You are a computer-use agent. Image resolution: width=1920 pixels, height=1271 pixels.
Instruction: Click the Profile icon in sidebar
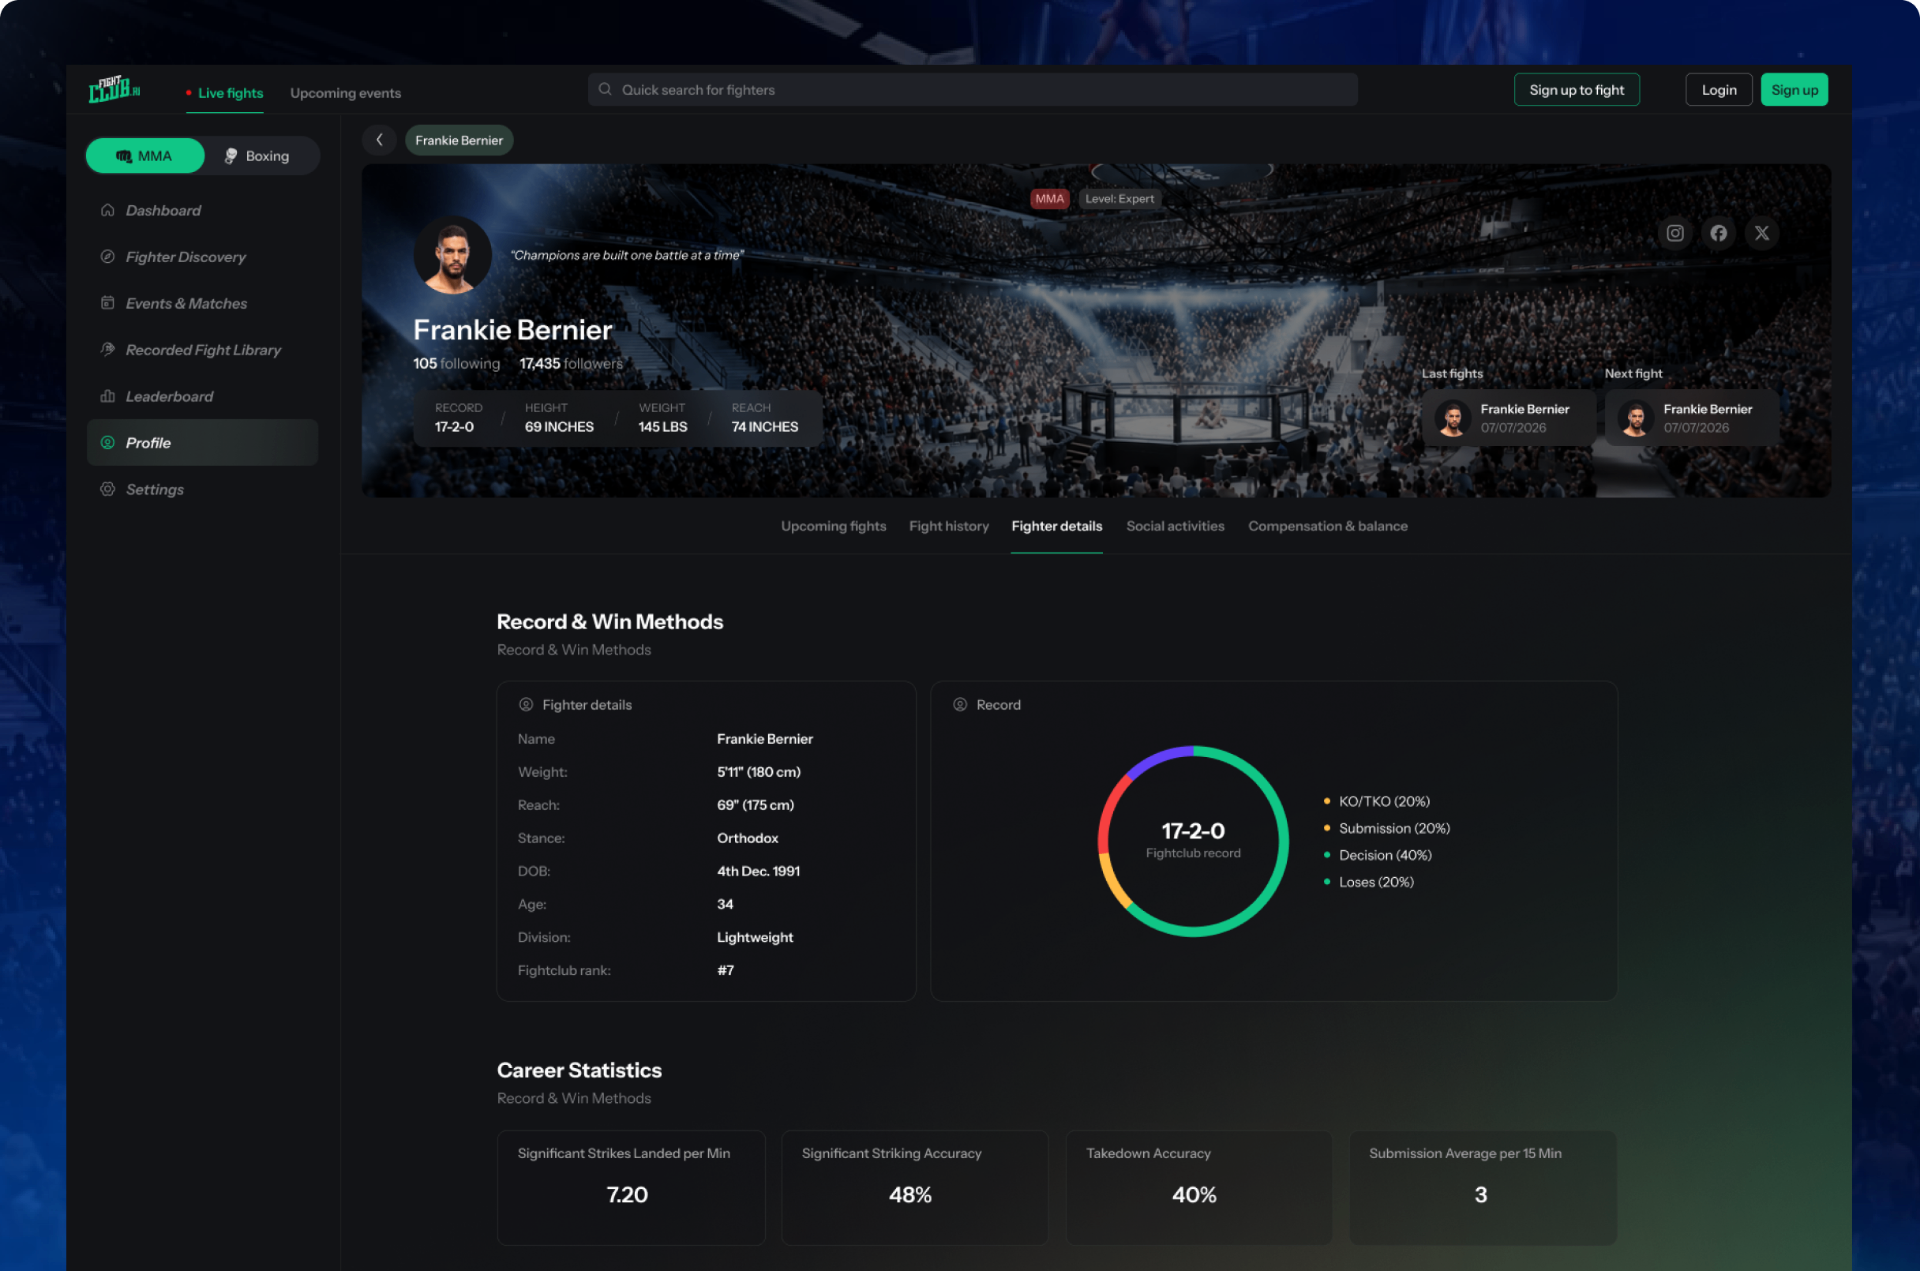(x=108, y=442)
